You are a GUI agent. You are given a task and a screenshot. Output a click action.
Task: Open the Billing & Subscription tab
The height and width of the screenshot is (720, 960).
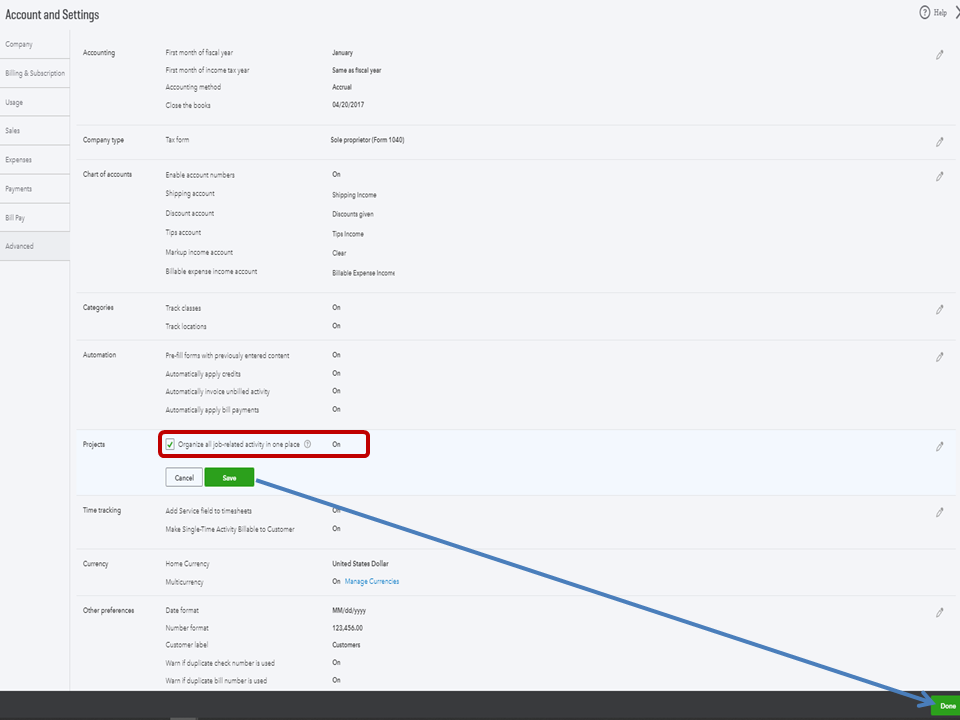[x=35, y=73]
